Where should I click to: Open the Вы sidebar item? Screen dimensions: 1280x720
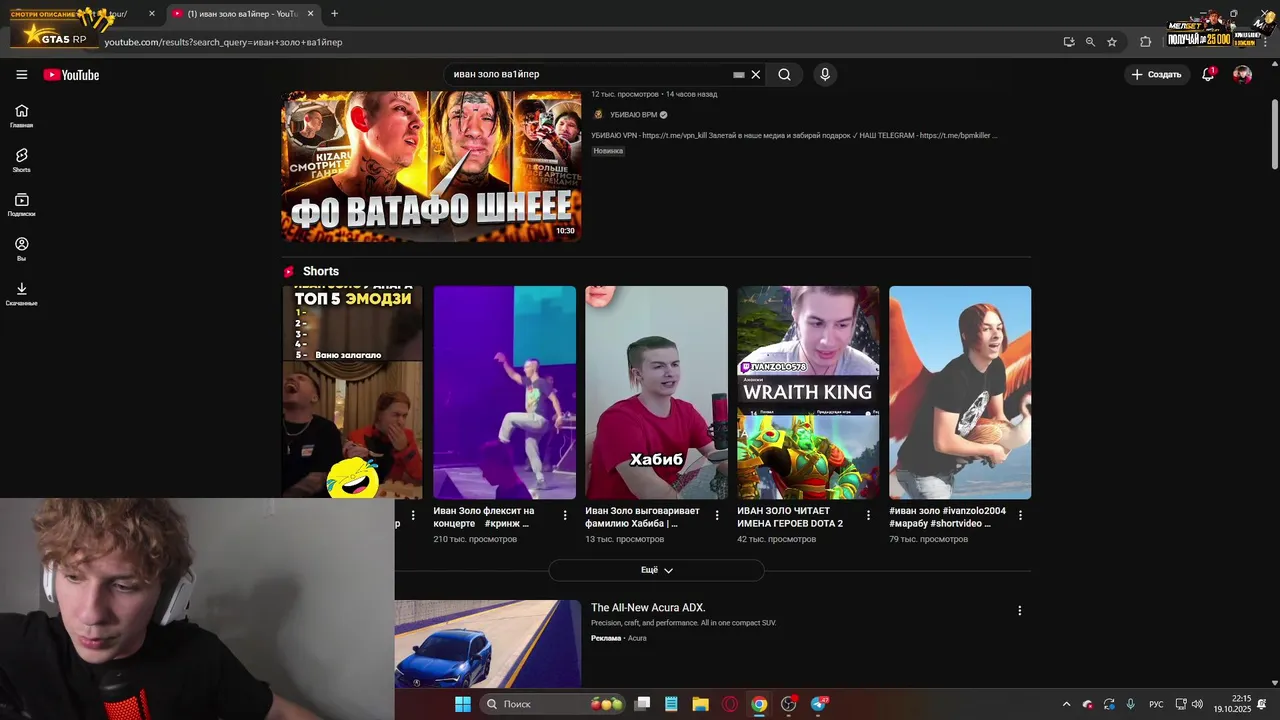tap(21, 249)
